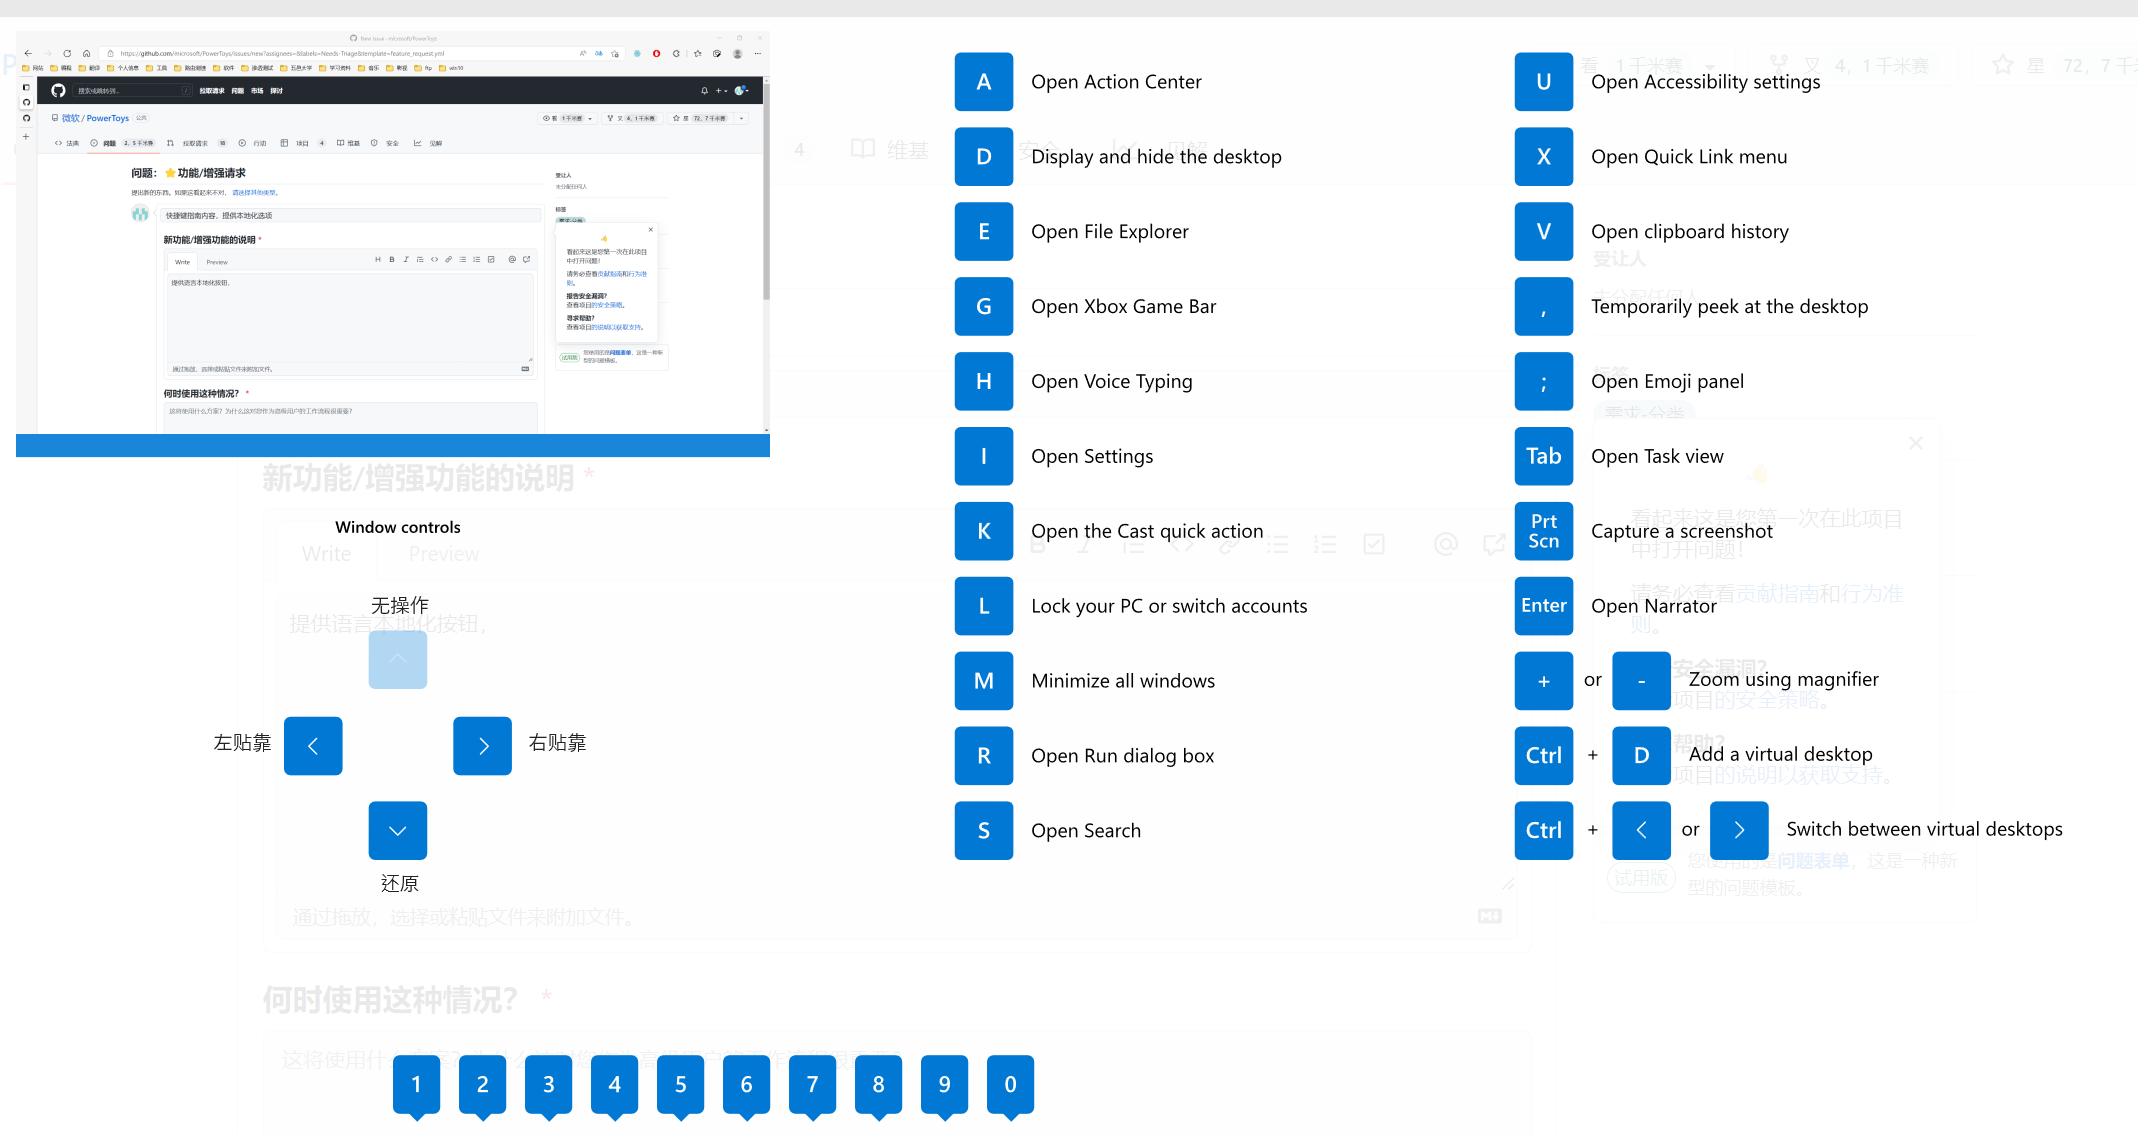Follow the 贡献指南 link in the welcome popup
This screenshot has width=2138, height=1134.
point(611,273)
